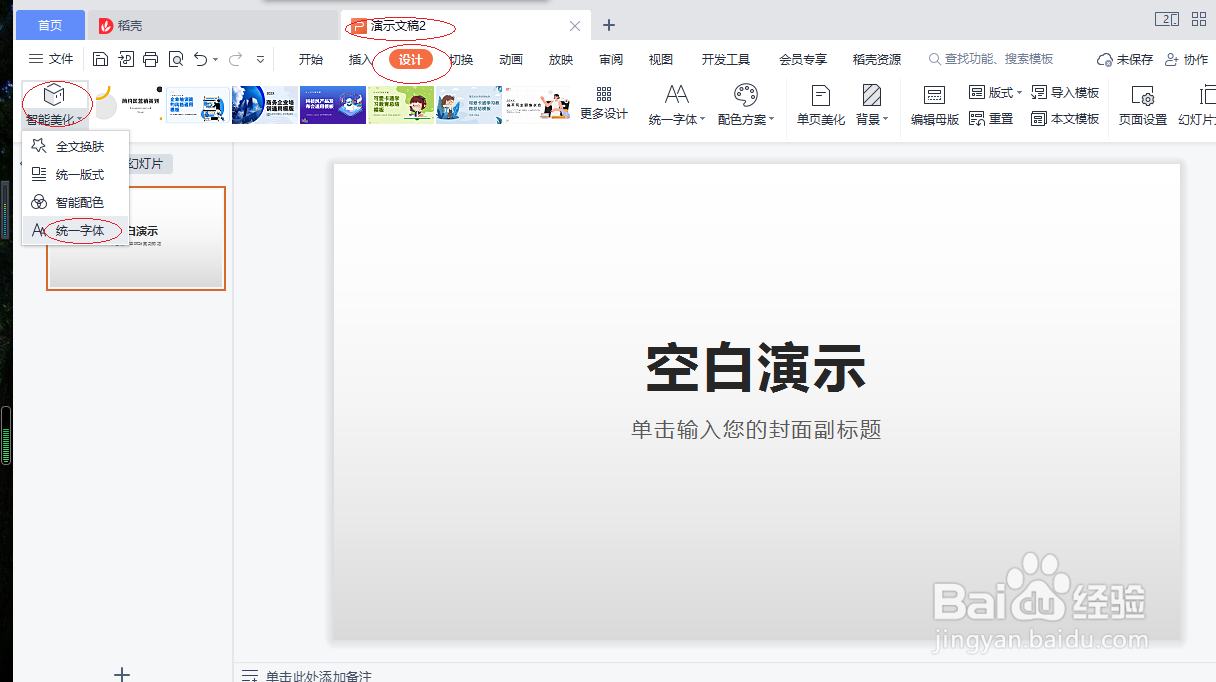Click the Print Preview icon
This screenshot has height=682, width=1216.
pos(175,59)
